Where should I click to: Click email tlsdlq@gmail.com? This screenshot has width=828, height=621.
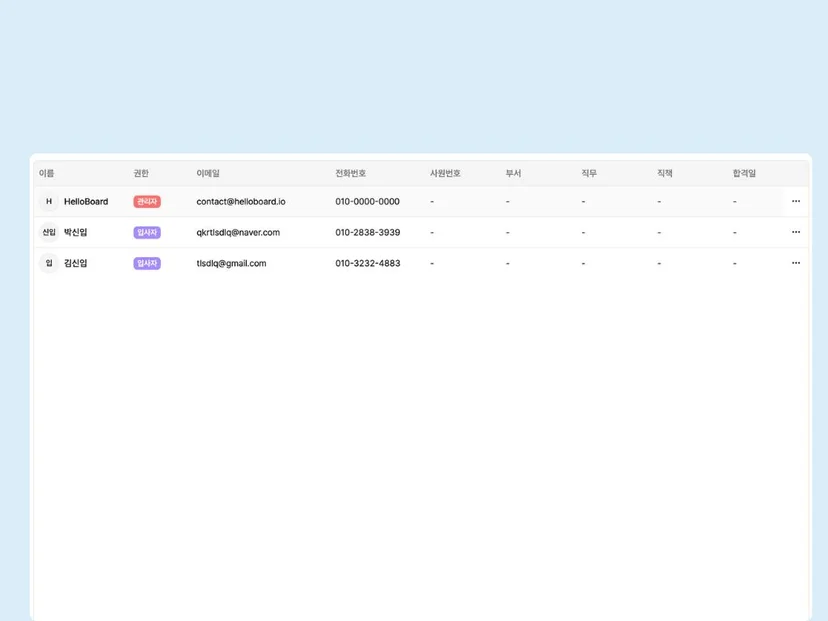pos(231,263)
